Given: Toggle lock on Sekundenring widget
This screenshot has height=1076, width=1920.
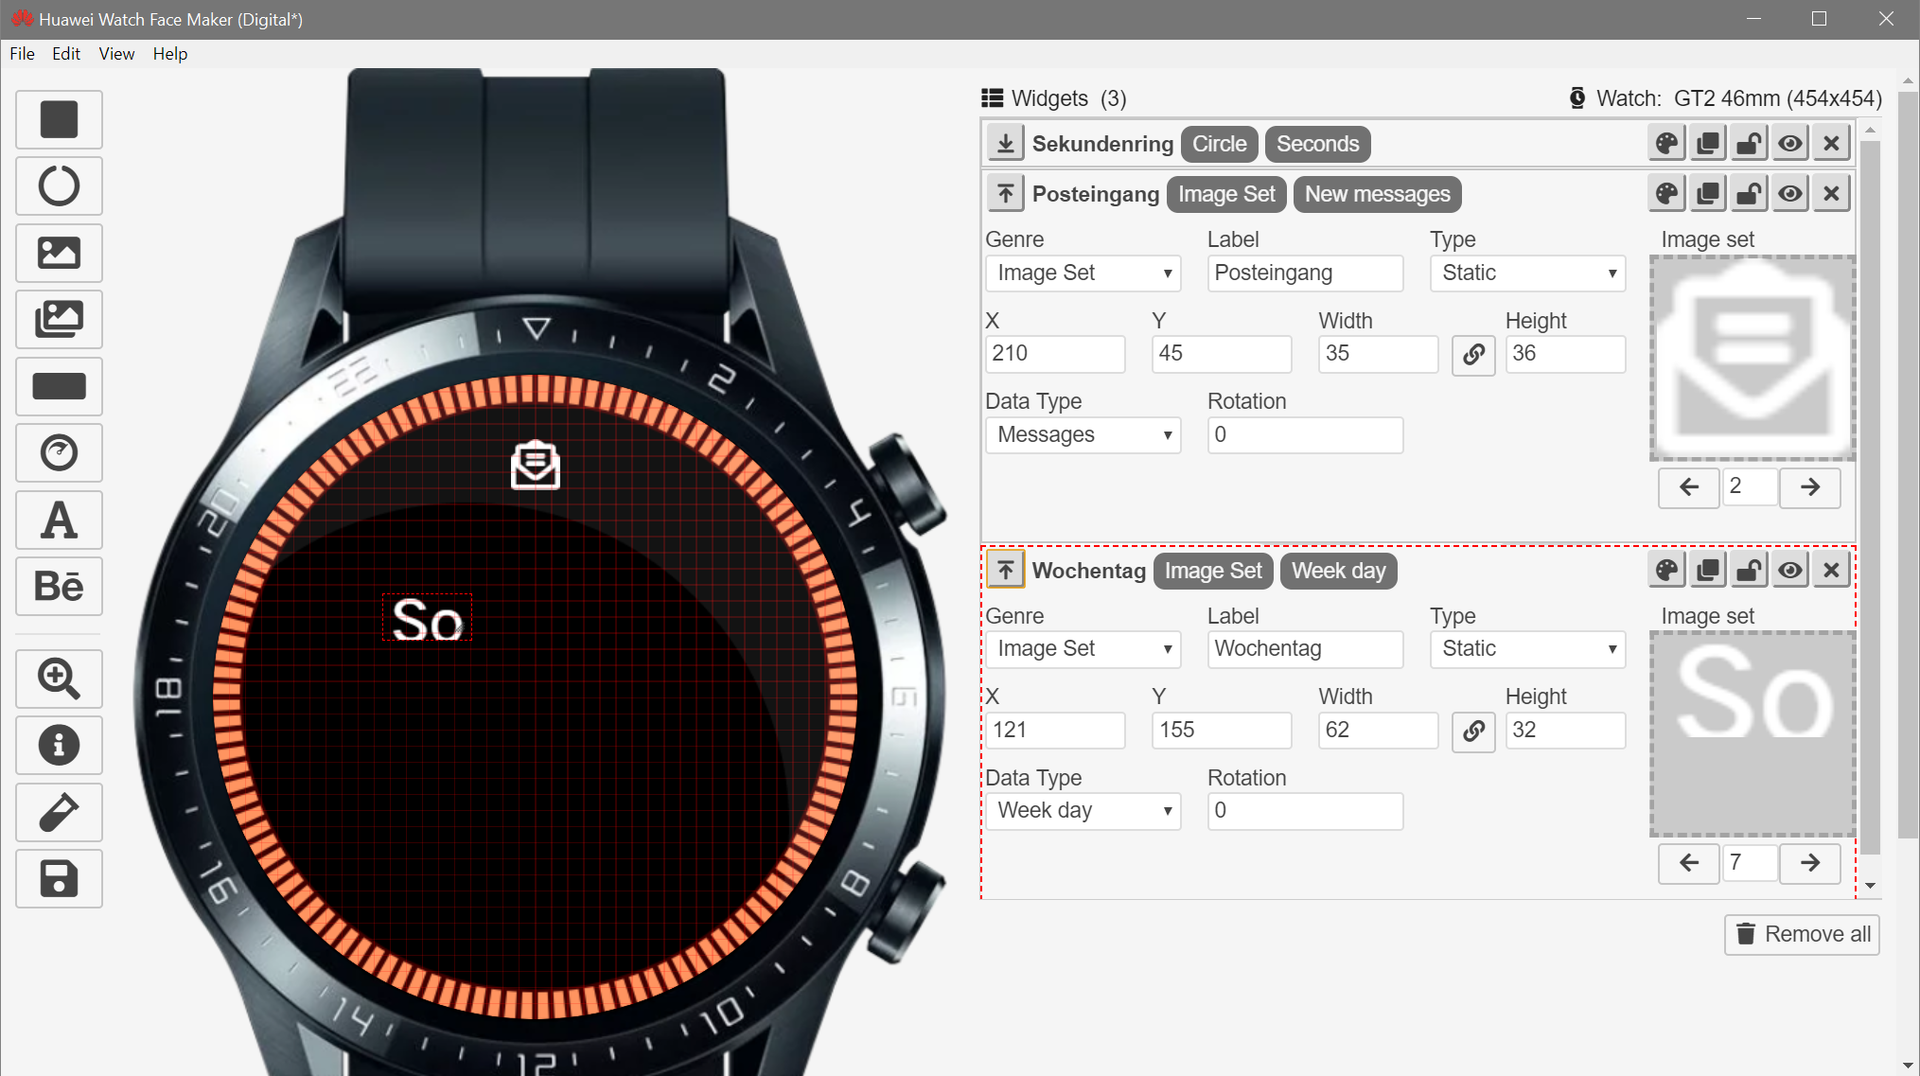Looking at the screenshot, I should point(1749,143).
